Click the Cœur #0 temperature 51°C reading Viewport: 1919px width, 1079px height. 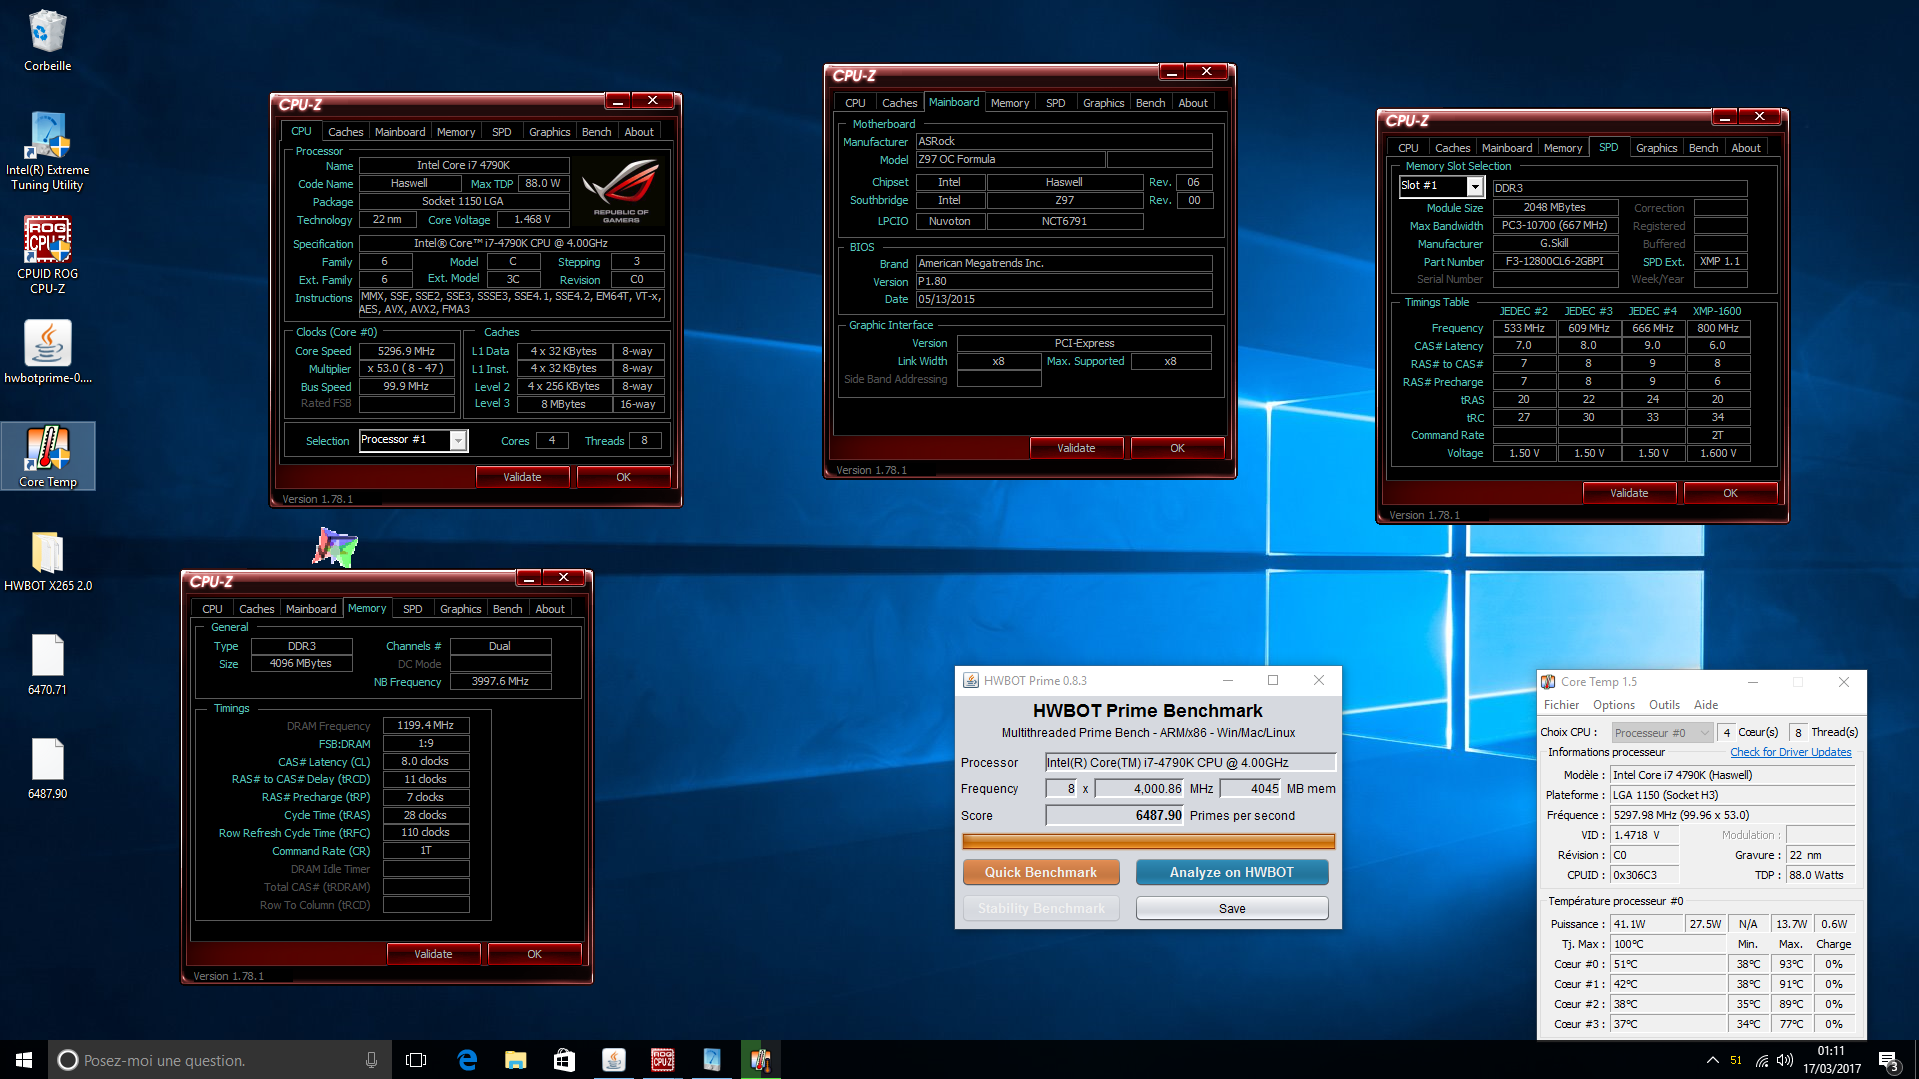coord(1668,964)
